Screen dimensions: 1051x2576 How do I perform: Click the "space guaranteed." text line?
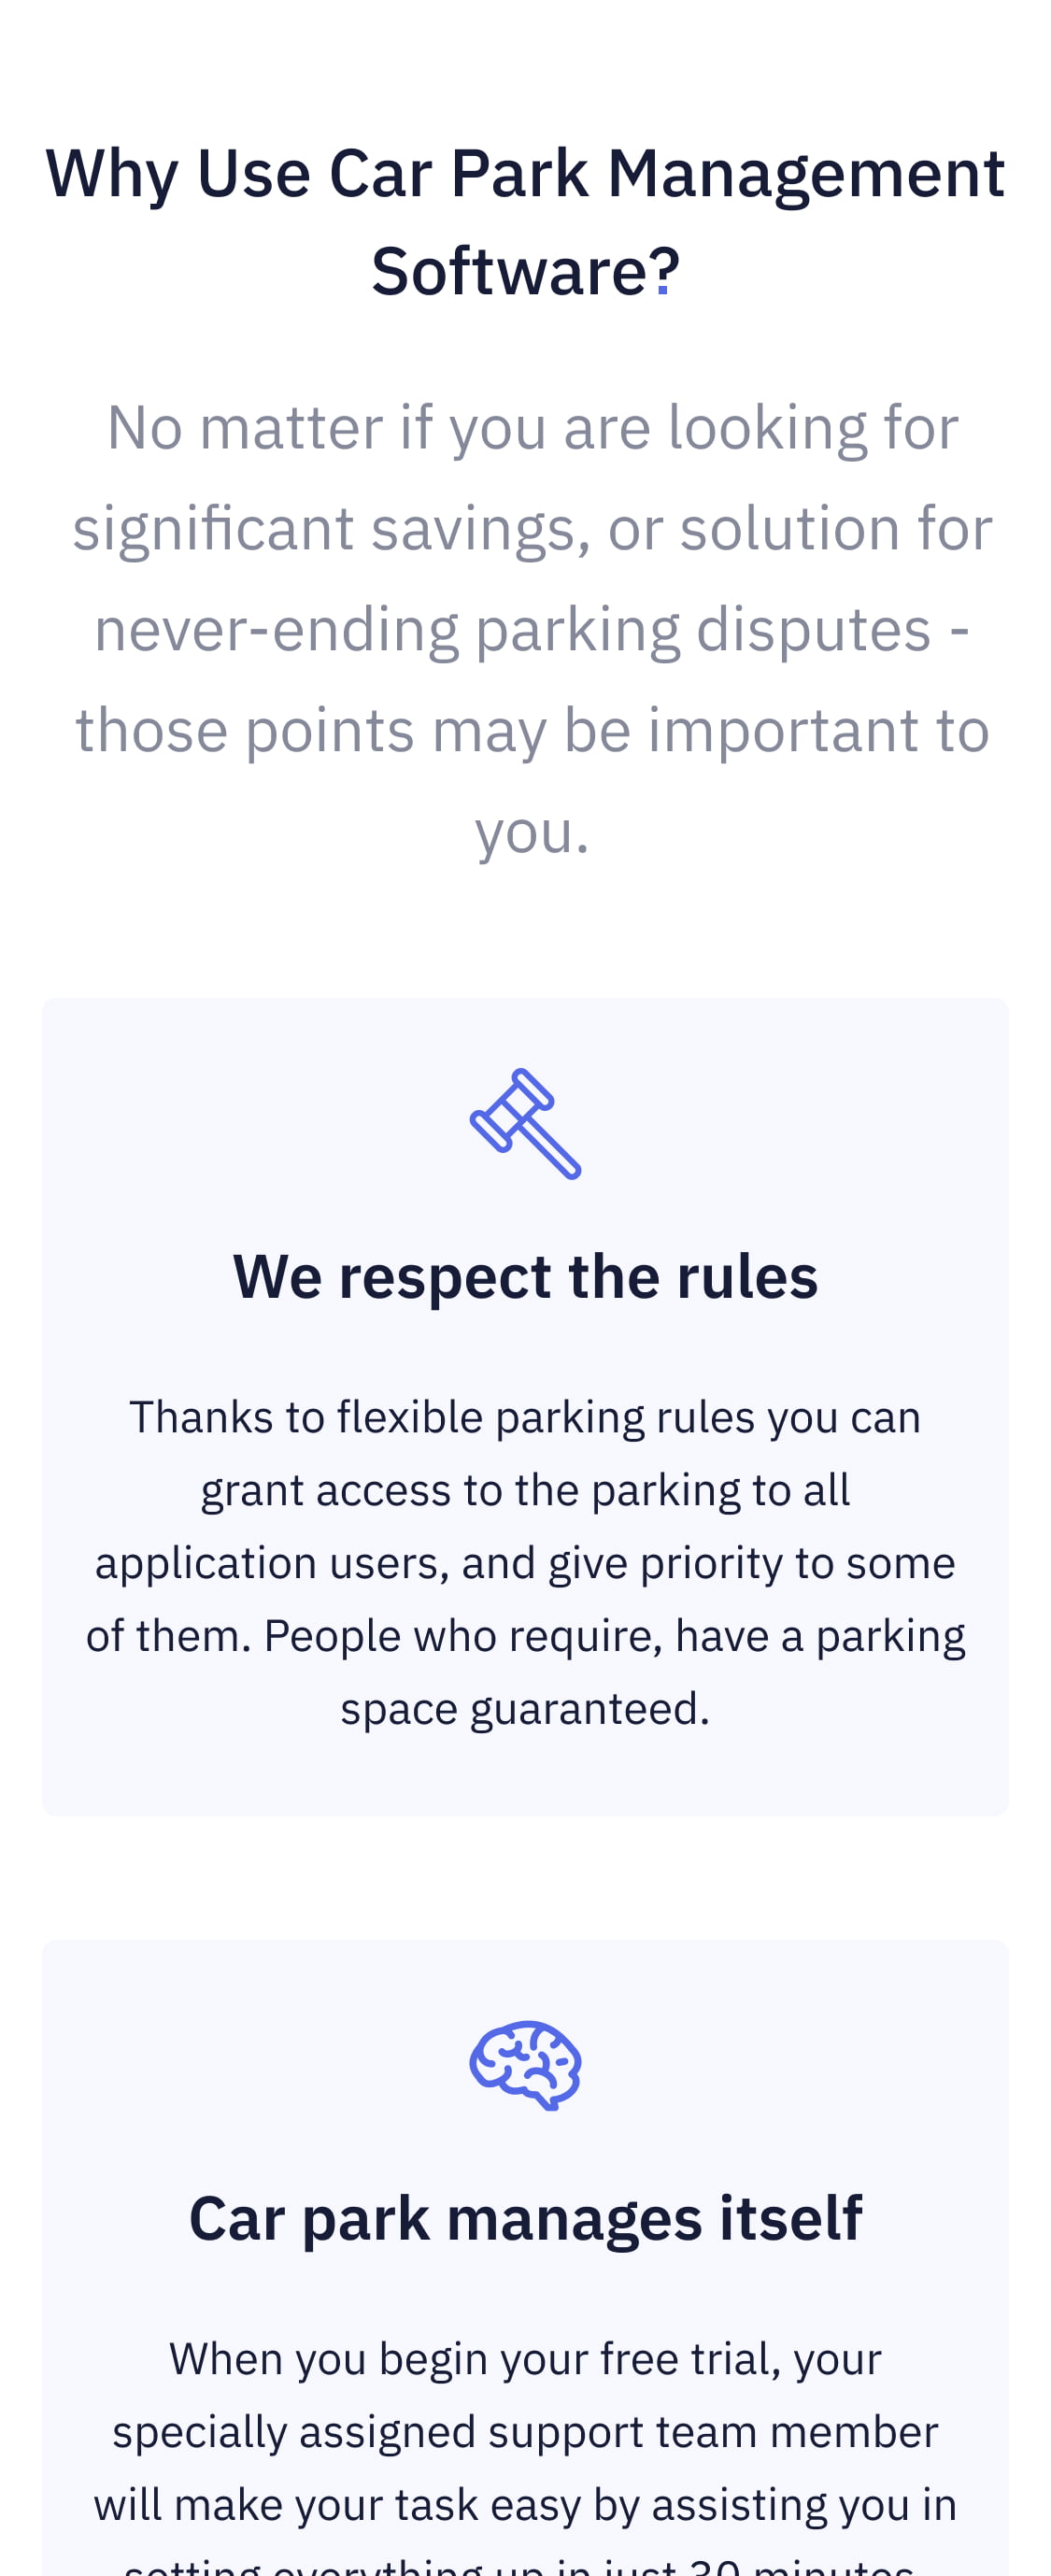525,1708
